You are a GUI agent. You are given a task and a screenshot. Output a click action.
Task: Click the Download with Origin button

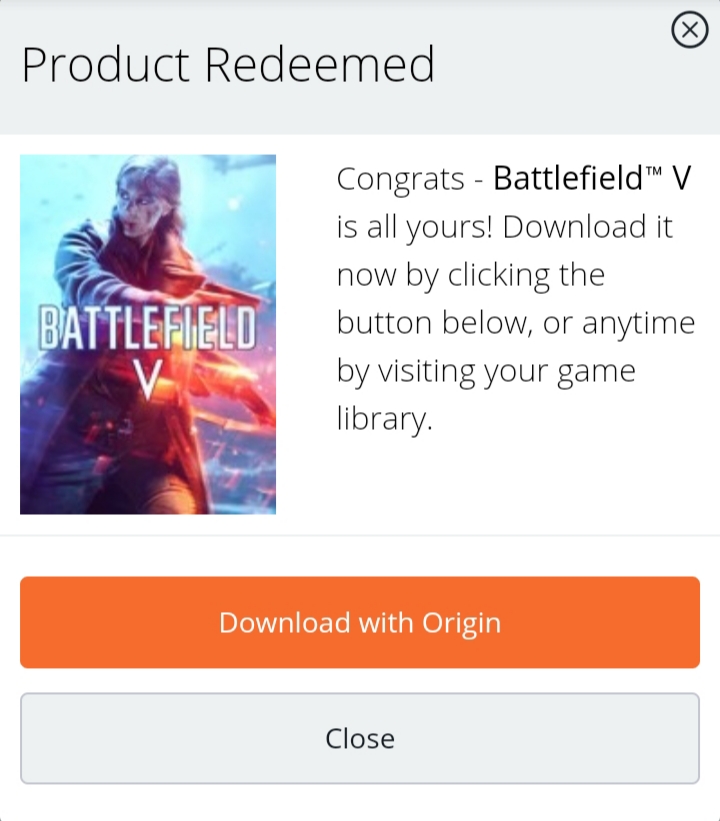360,623
